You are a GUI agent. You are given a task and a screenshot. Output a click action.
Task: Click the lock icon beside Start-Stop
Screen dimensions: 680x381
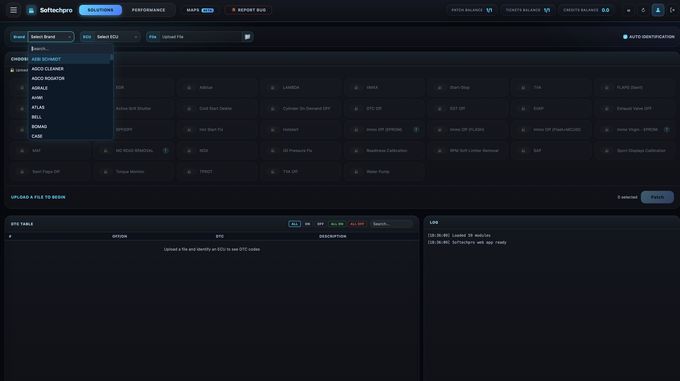pos(439,88)
